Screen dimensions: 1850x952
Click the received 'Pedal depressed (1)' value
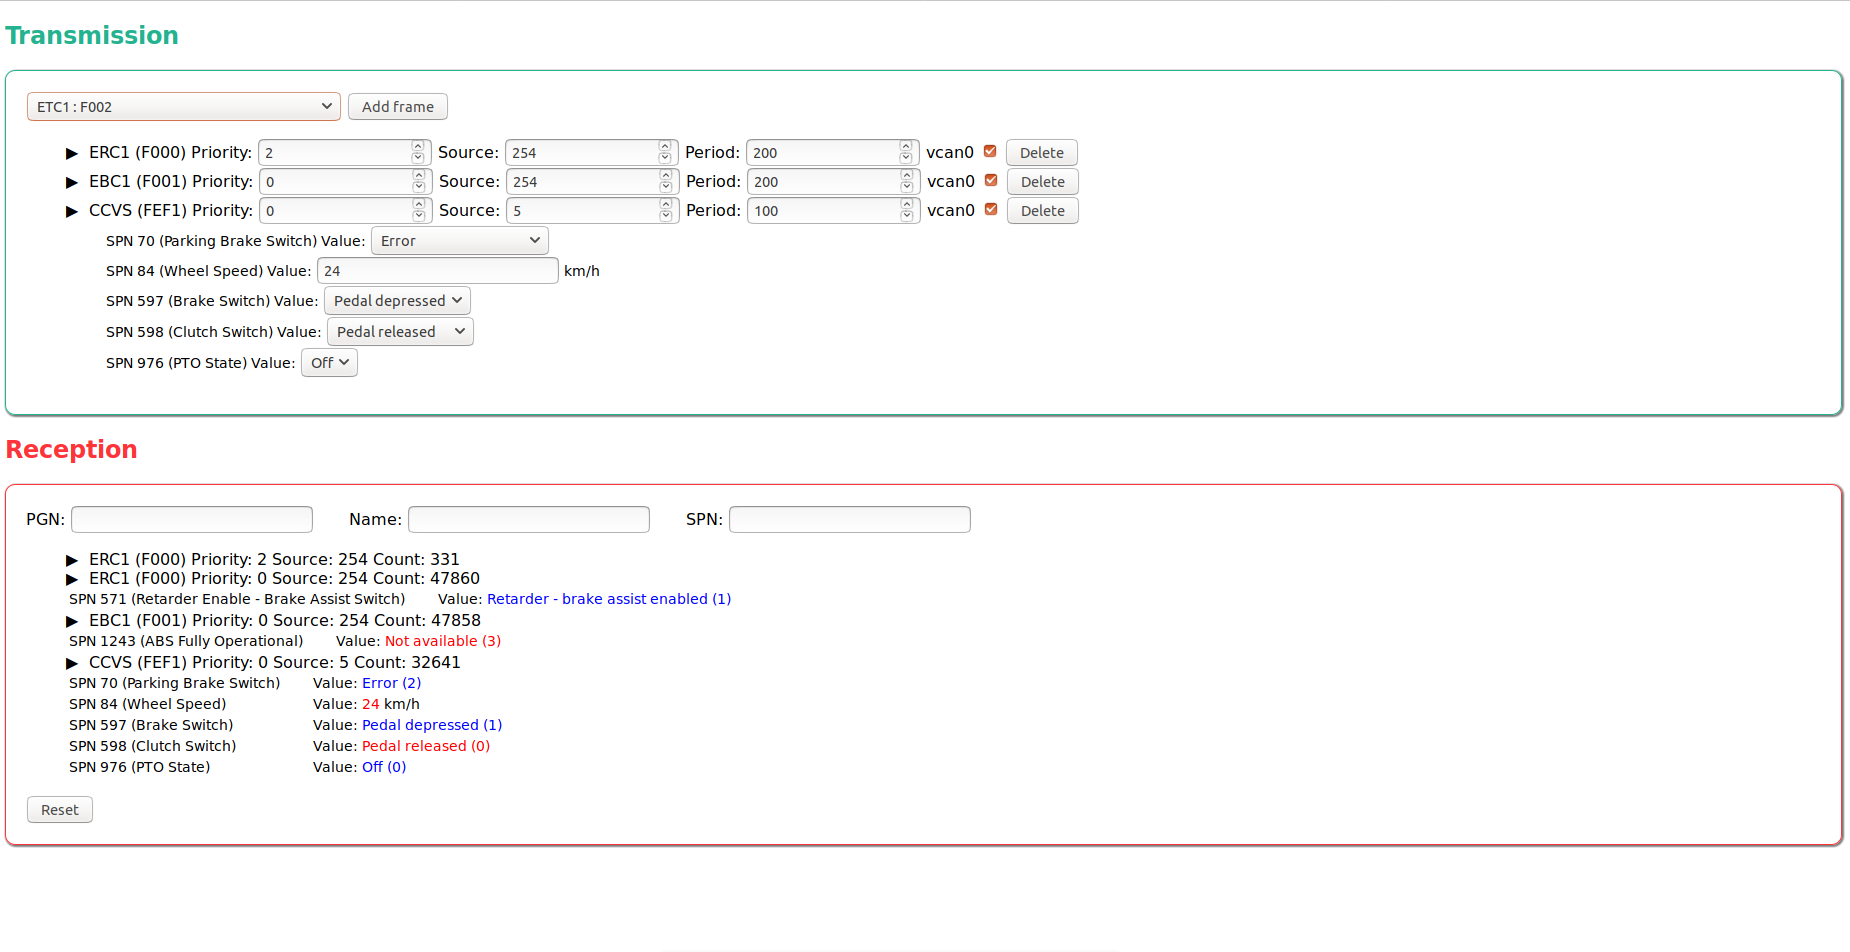[432, 725]
